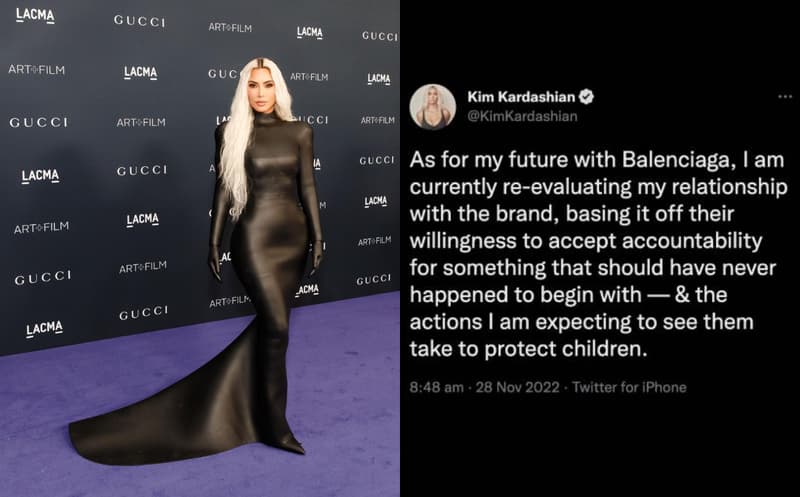
Task: Open the three-dot more options menu
Action: pos(784,96)
